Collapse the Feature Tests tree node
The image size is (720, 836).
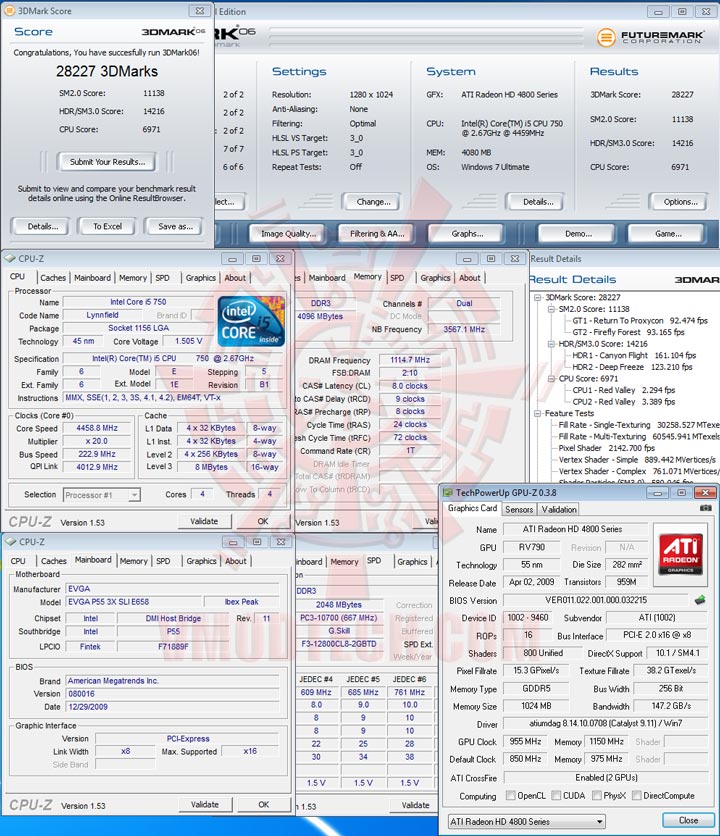click(x=538, y=413)
